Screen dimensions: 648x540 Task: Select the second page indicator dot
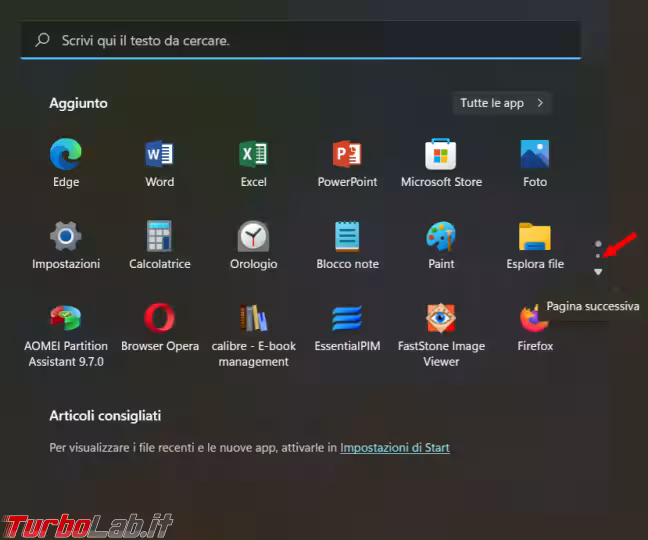click(x=598, y=256)
